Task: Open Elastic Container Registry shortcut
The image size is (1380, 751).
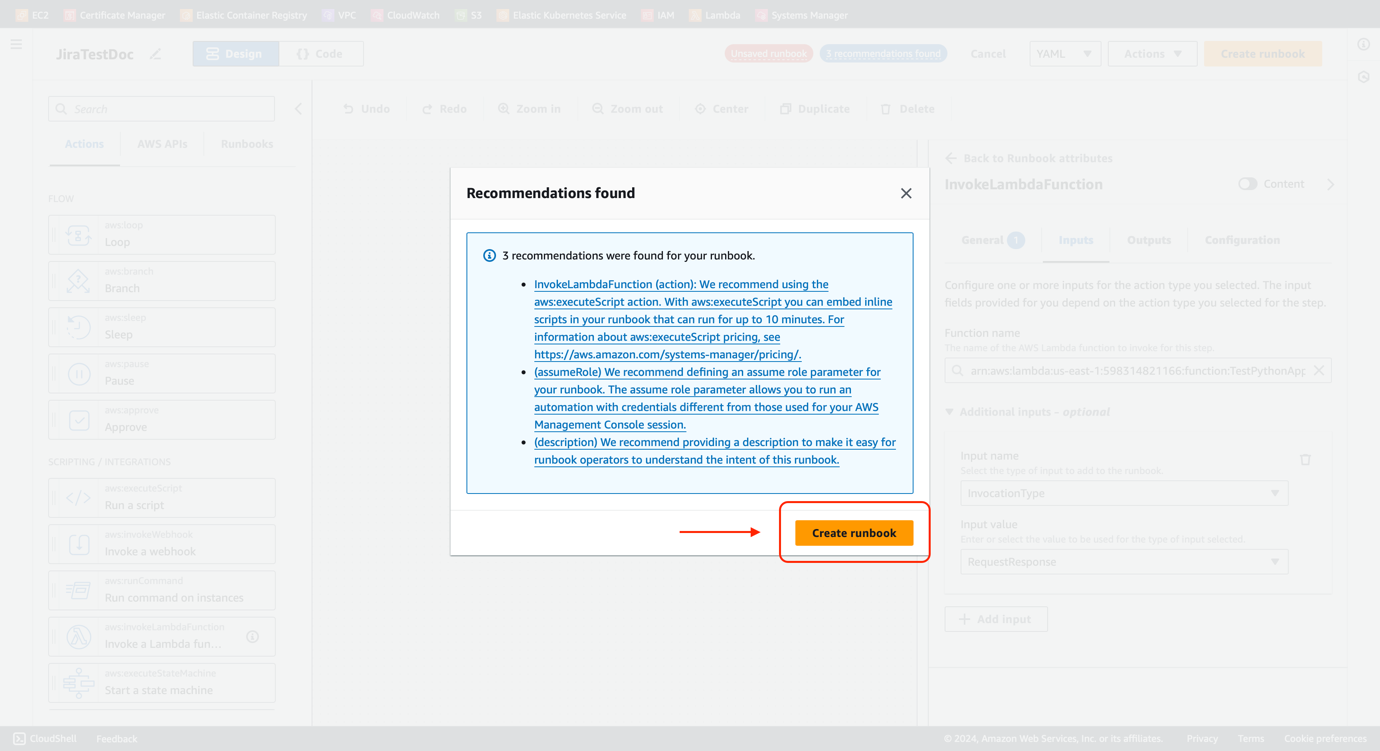Action: (243, 15)
